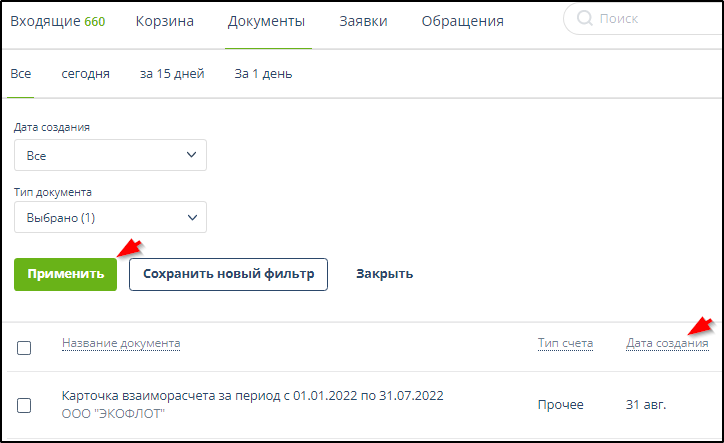
Task: Select the За 1 день saved filter
Action: pos(263,74)
